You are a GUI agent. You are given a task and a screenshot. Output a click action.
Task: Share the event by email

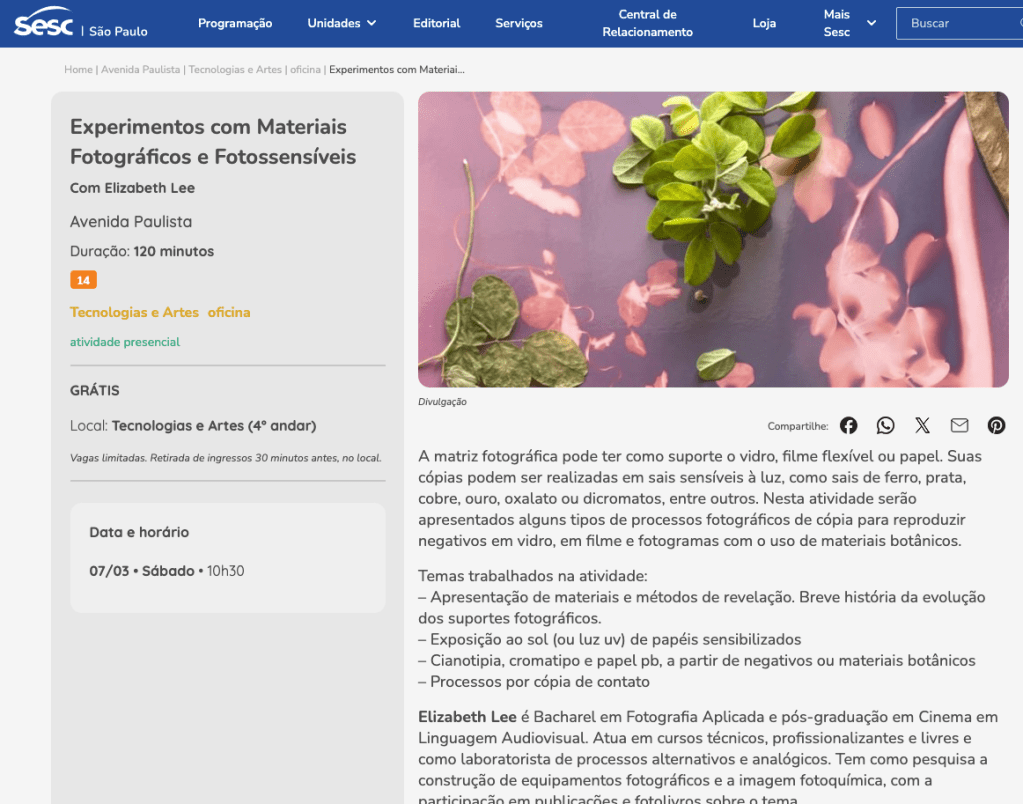click(x=959, y=425)
